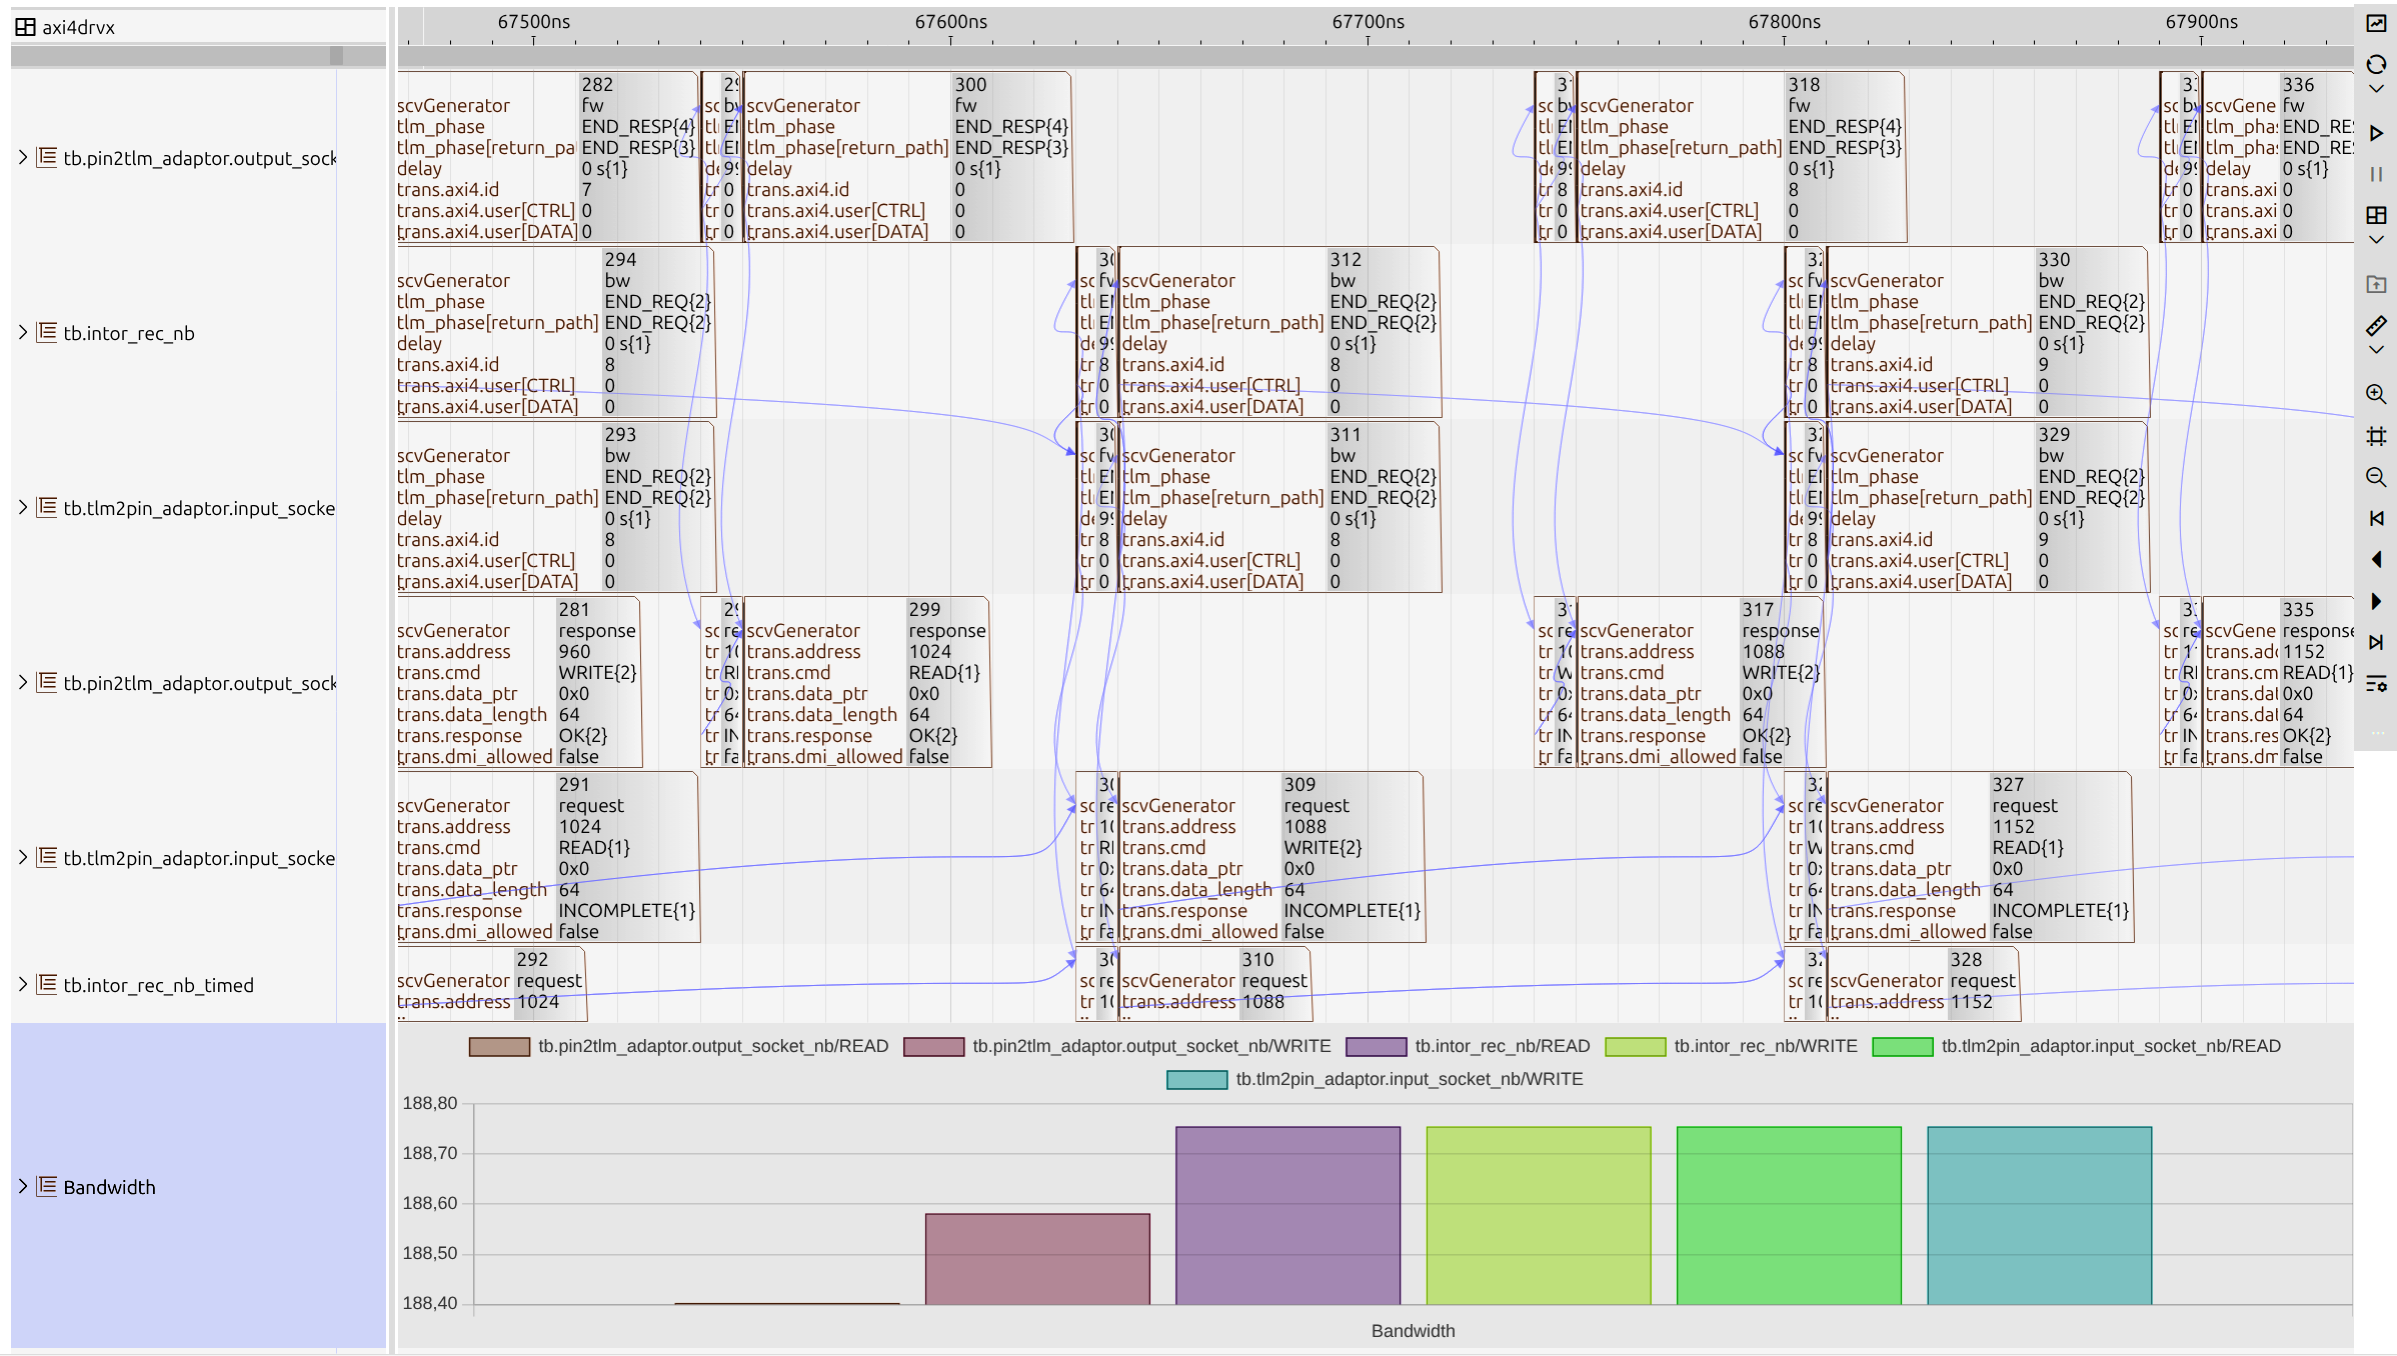Image resolution: width=2397 pixels, height=1356 pixels.
Task: Open the settings list icon in sidebar
Action: [x=2376, y=684]
